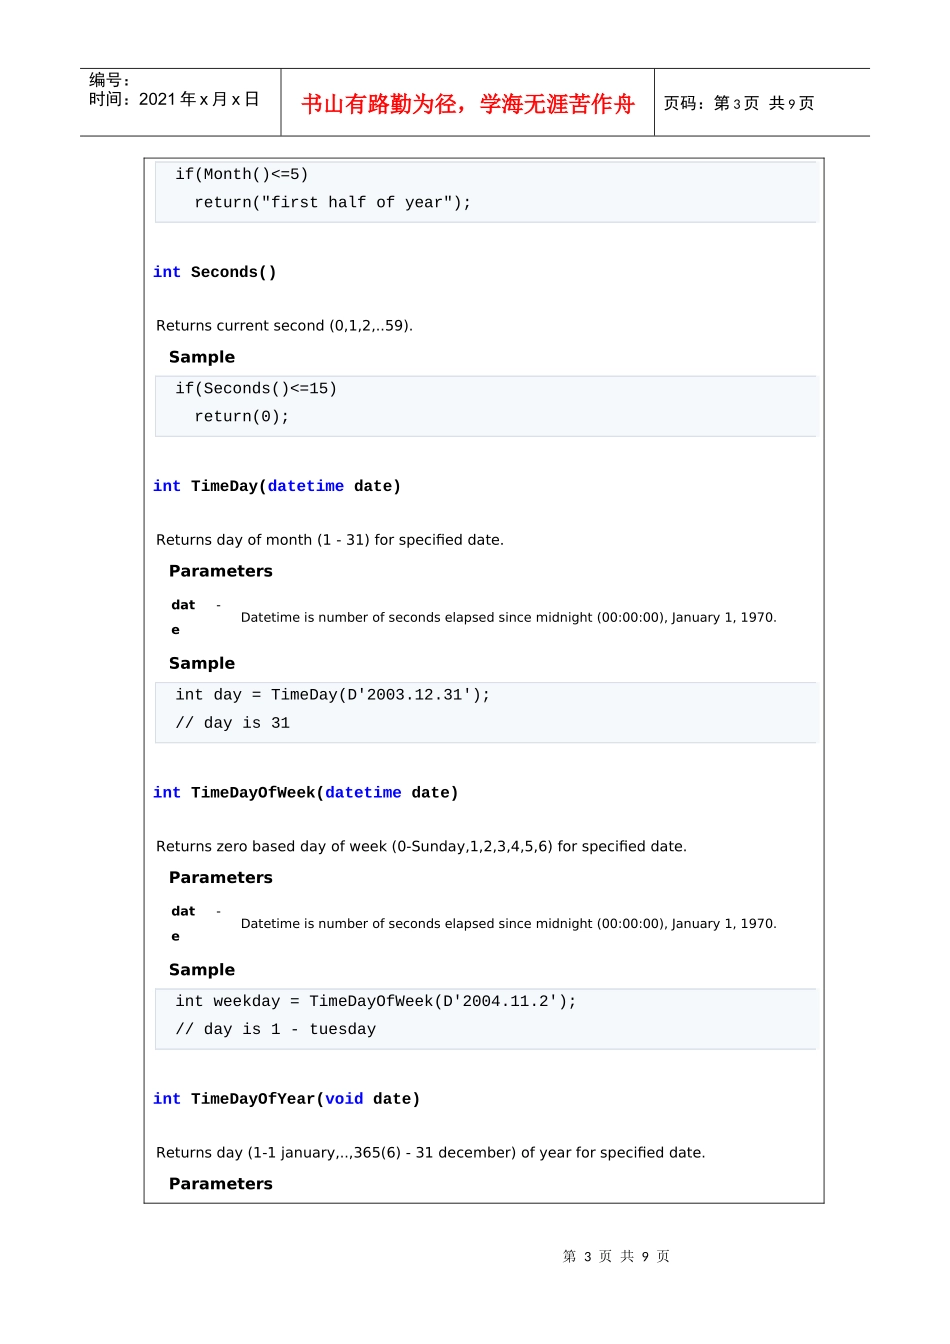
Task: Click blue int keyword before TimeDayOfYear
Action: pos(167,1099)
